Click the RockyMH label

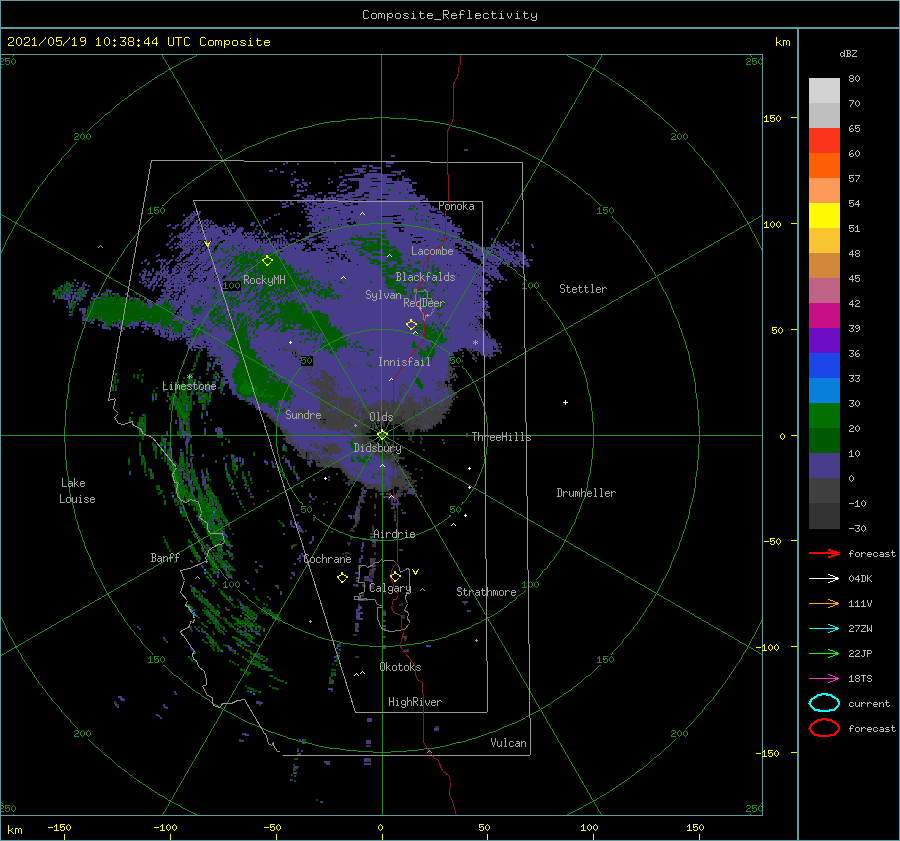[264, 280]
